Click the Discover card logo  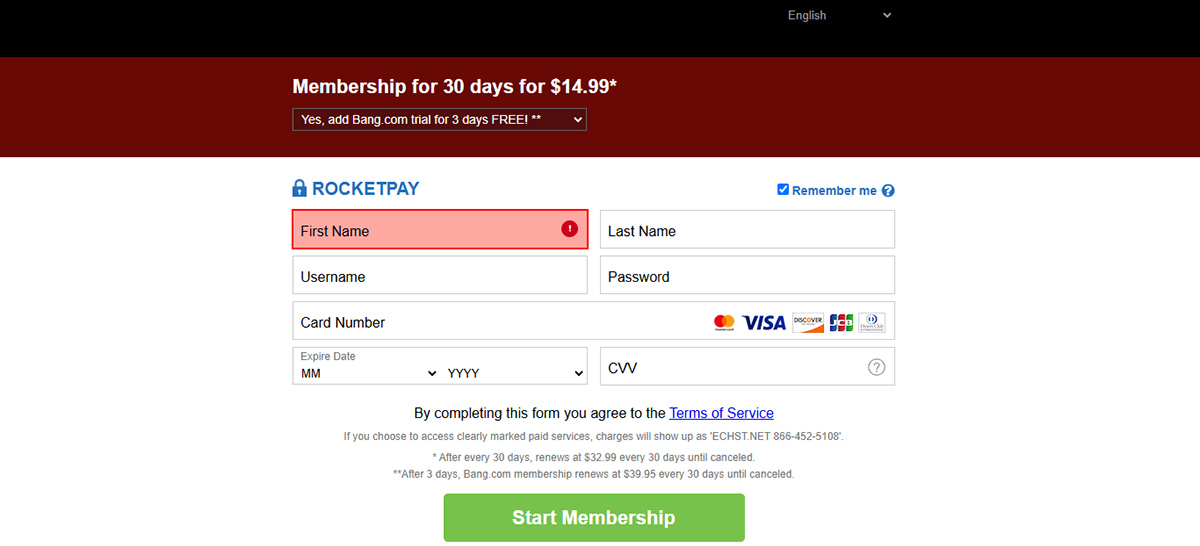807,322
